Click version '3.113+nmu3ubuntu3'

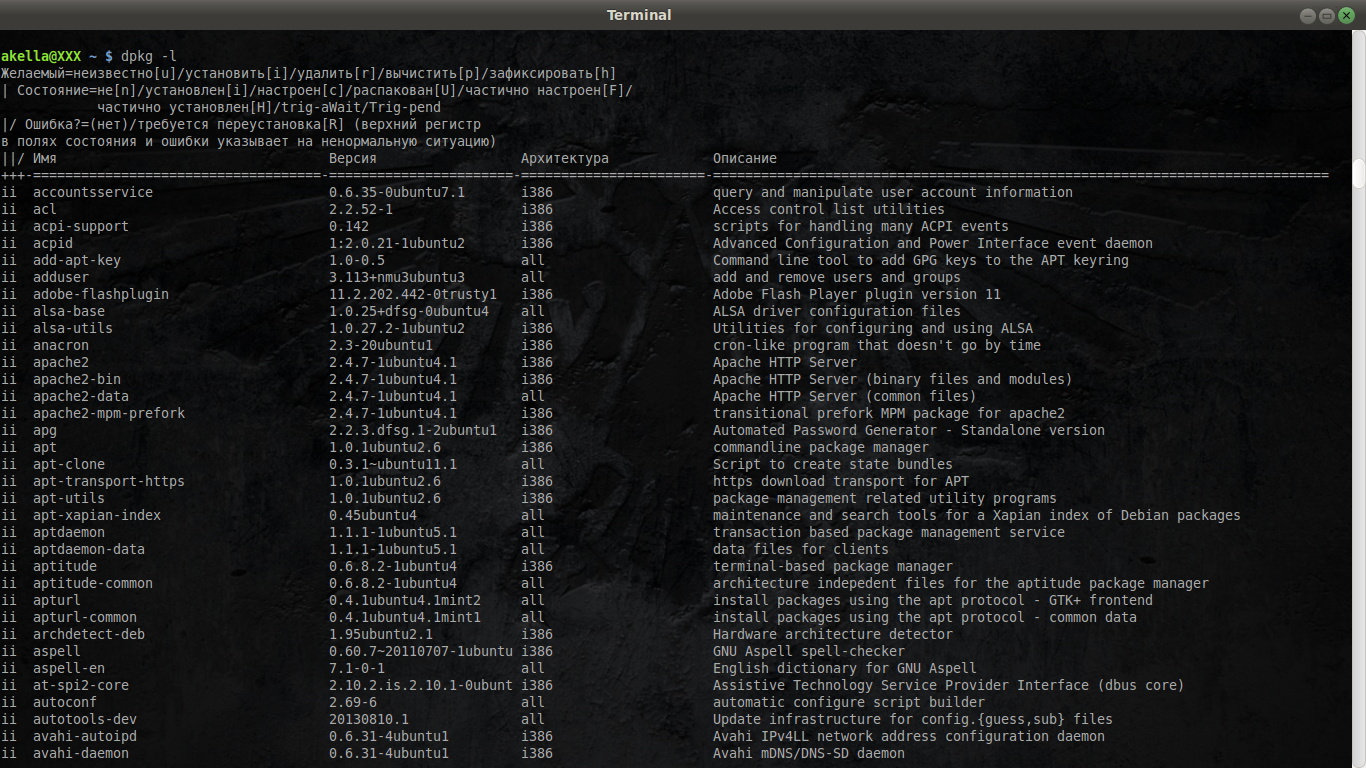click(x=397, y=277)
